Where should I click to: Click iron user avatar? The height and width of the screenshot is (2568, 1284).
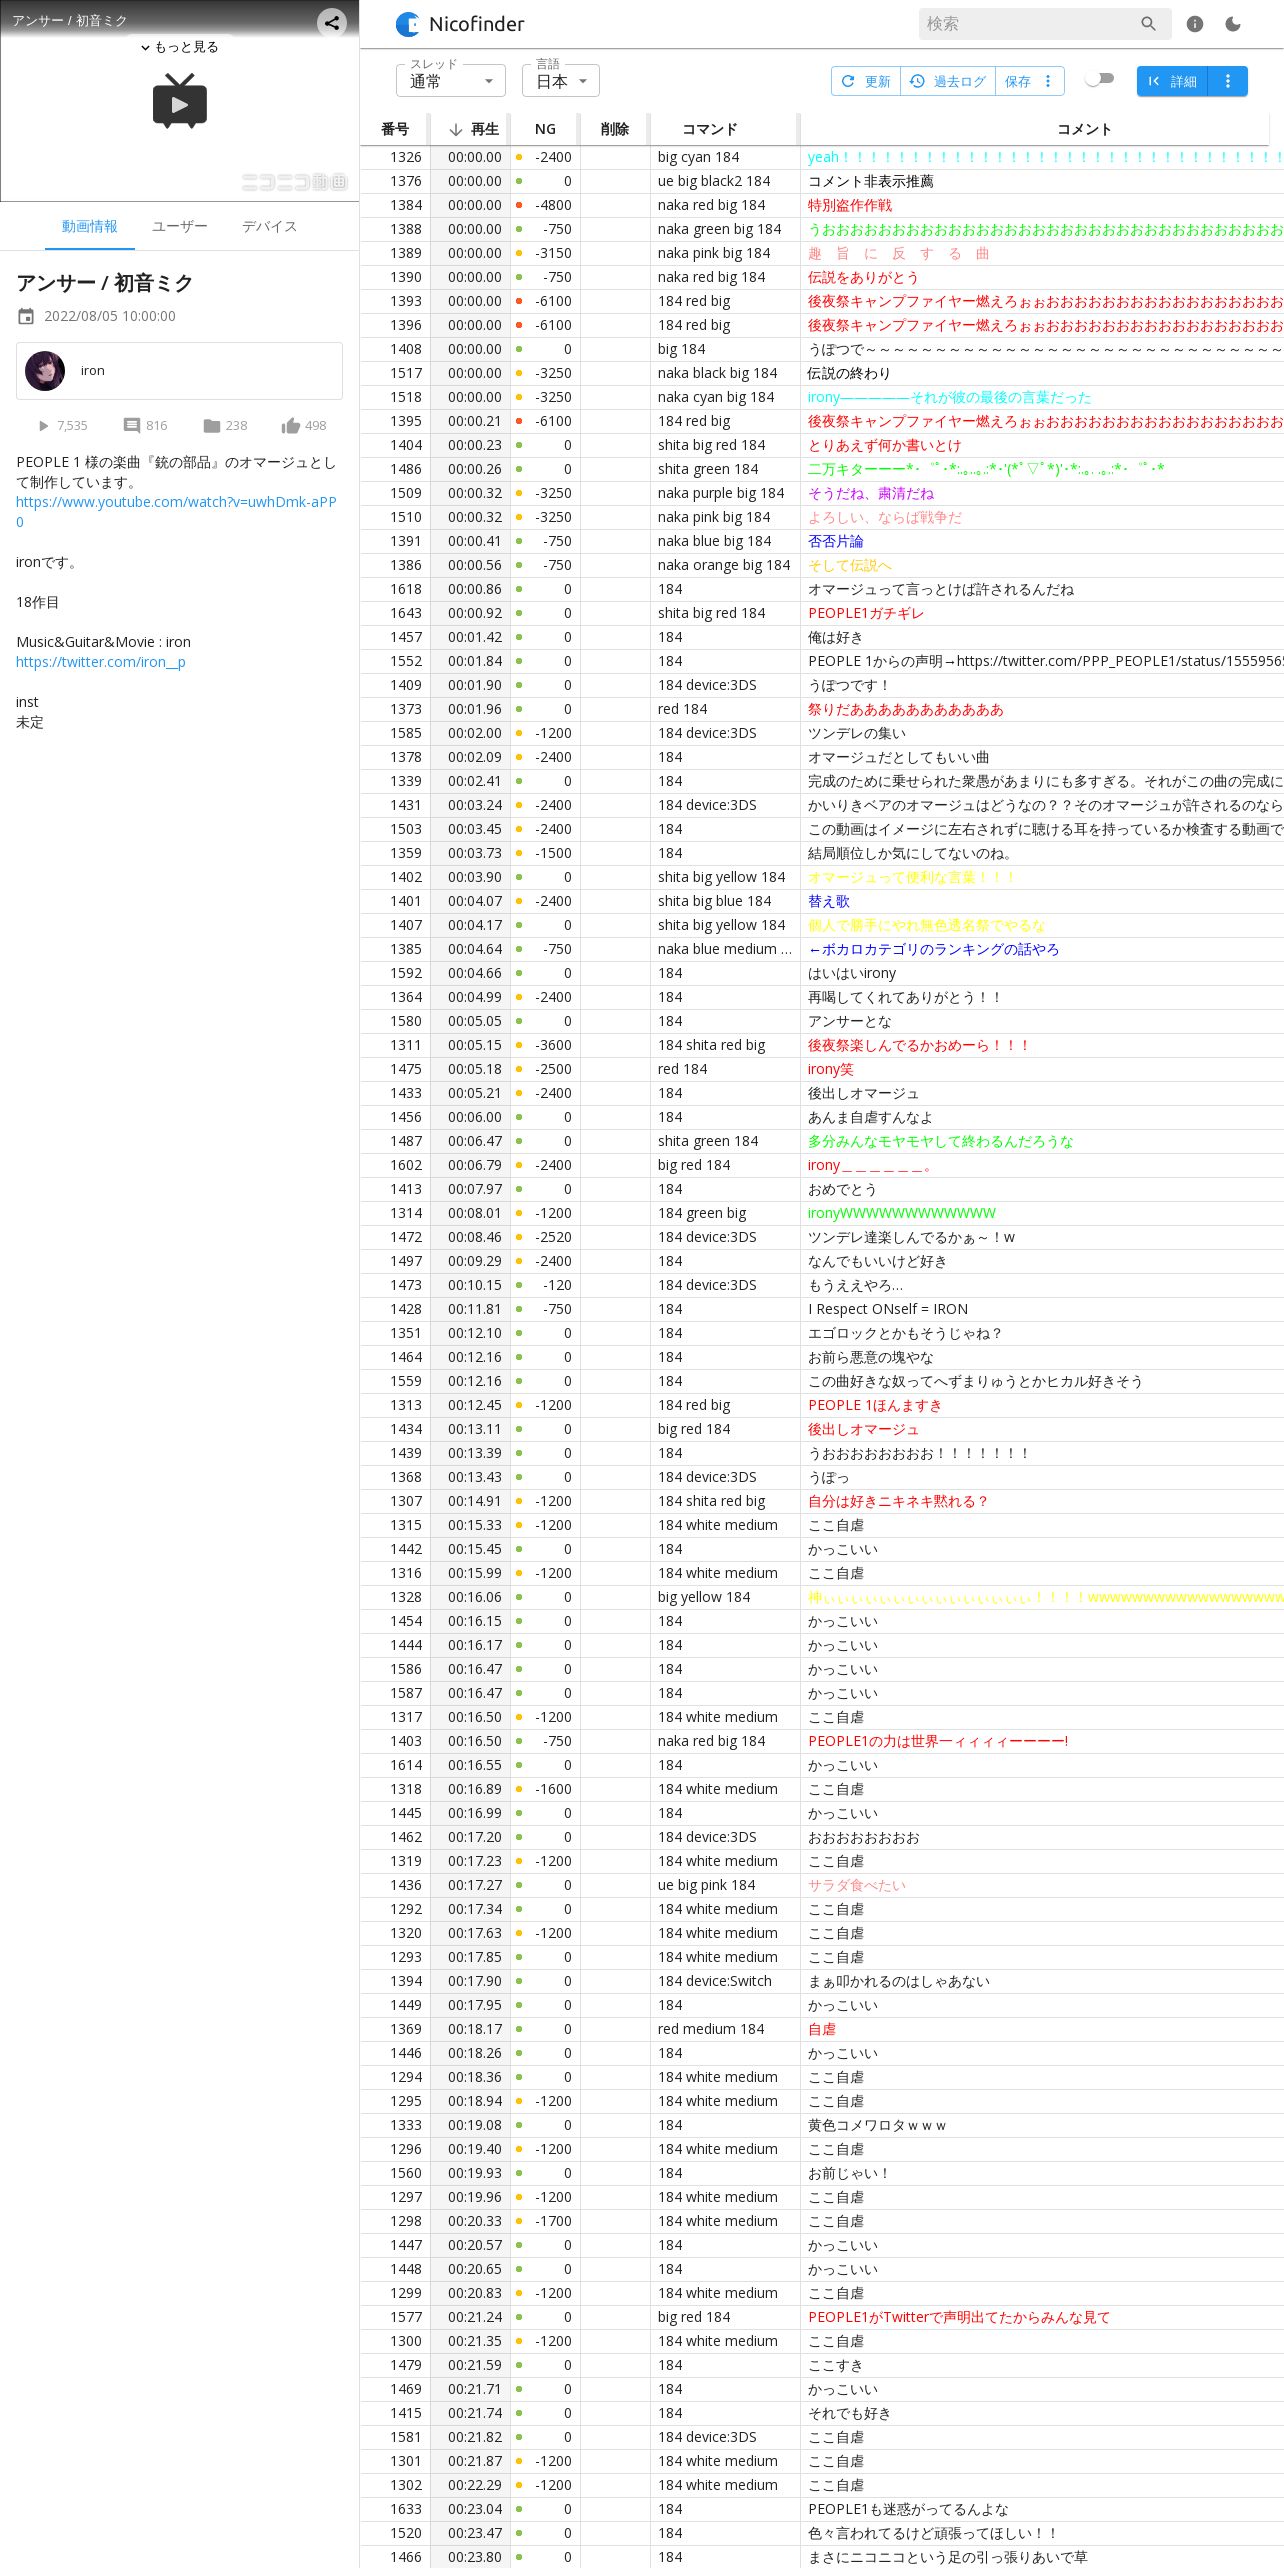(45, 371)
